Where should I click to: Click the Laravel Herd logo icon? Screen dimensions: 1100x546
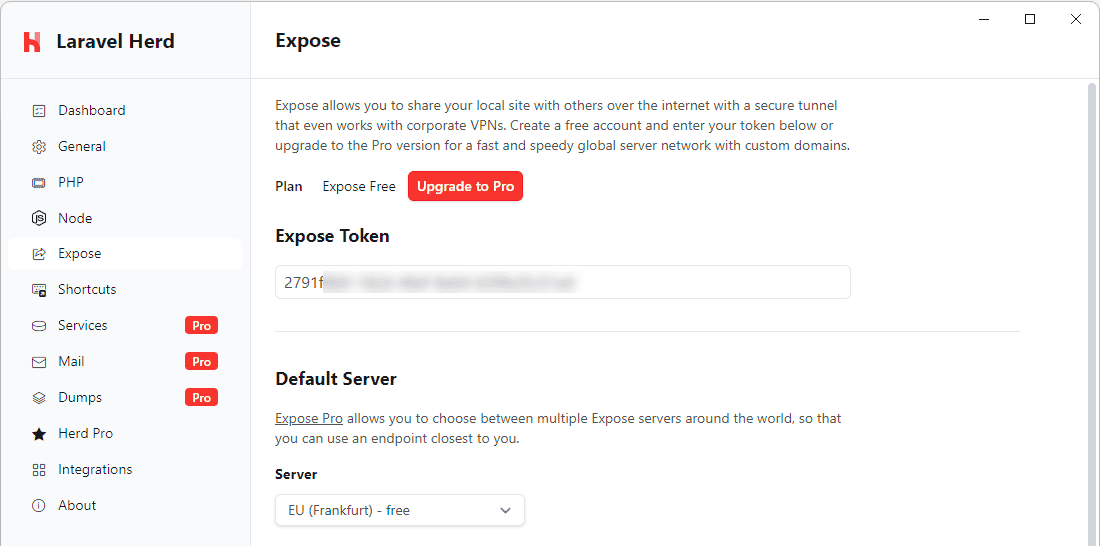32,41
